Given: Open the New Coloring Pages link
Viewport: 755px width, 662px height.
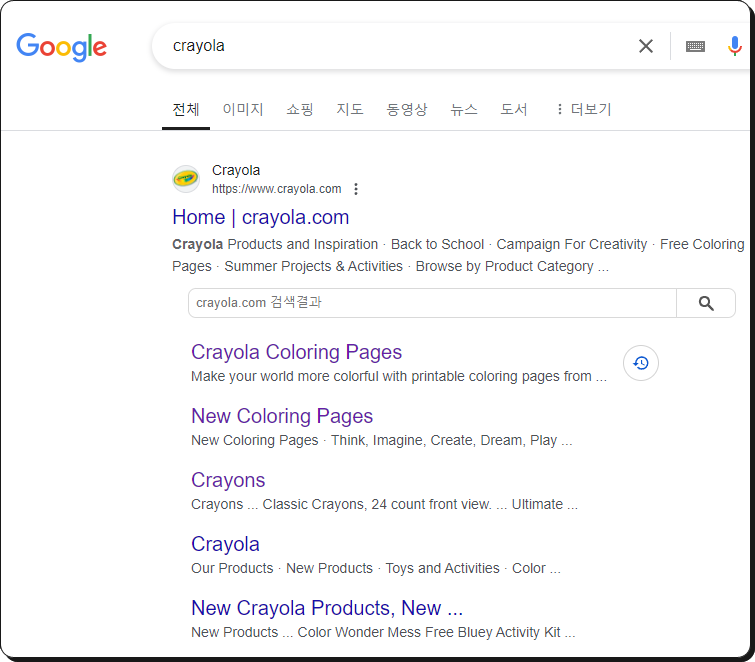Looking at the screenshot, I should [x=282, y=416].
